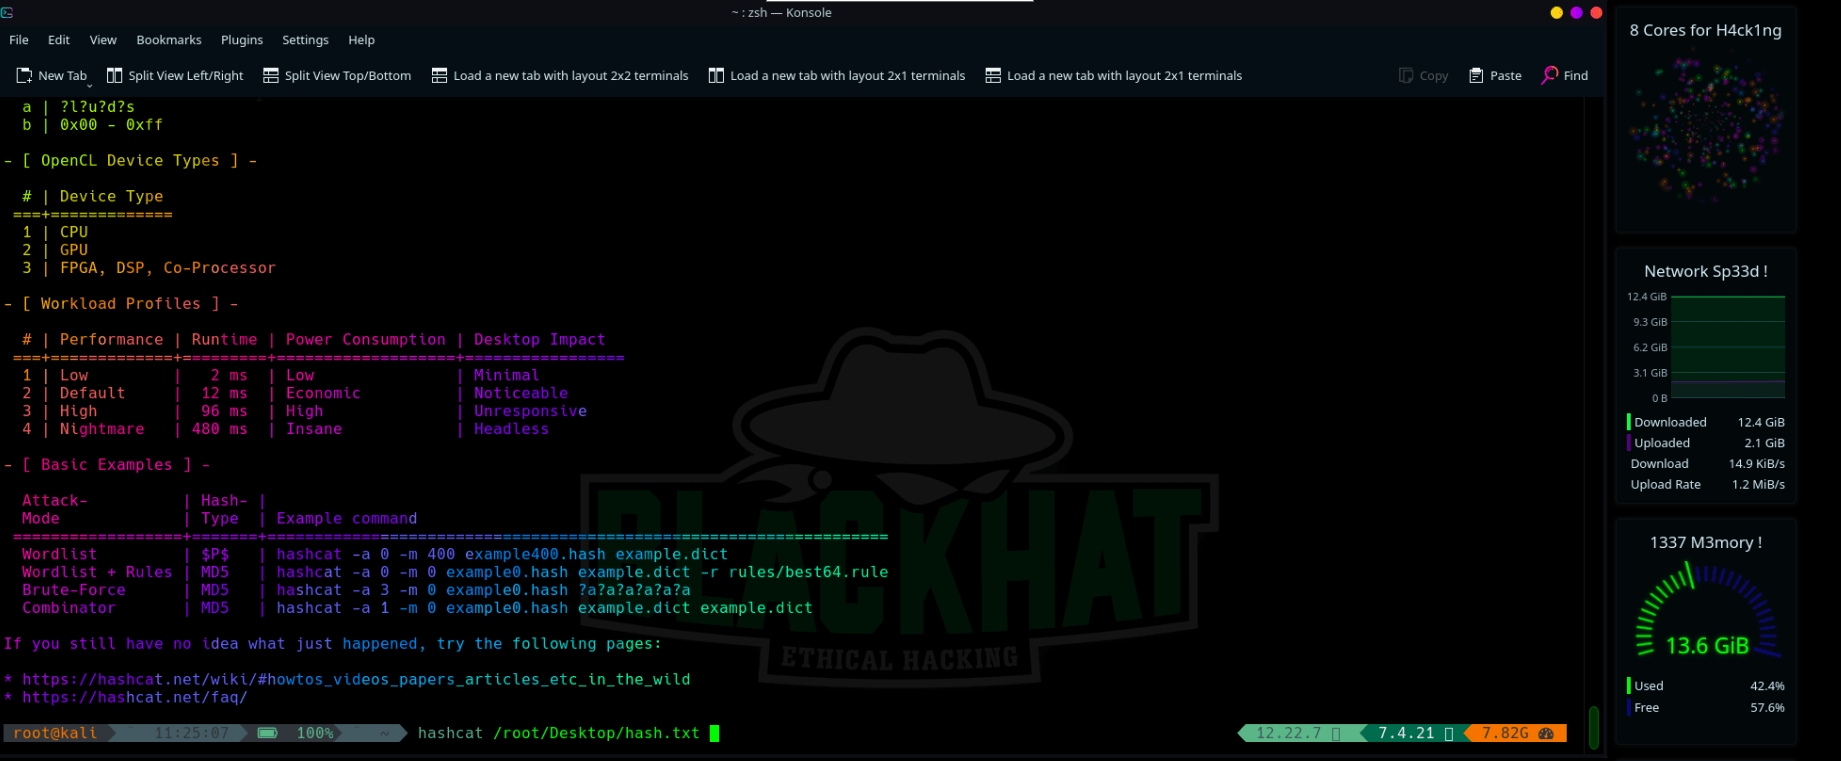
Task: Open the Edit menu
Action: coord(59,40)
